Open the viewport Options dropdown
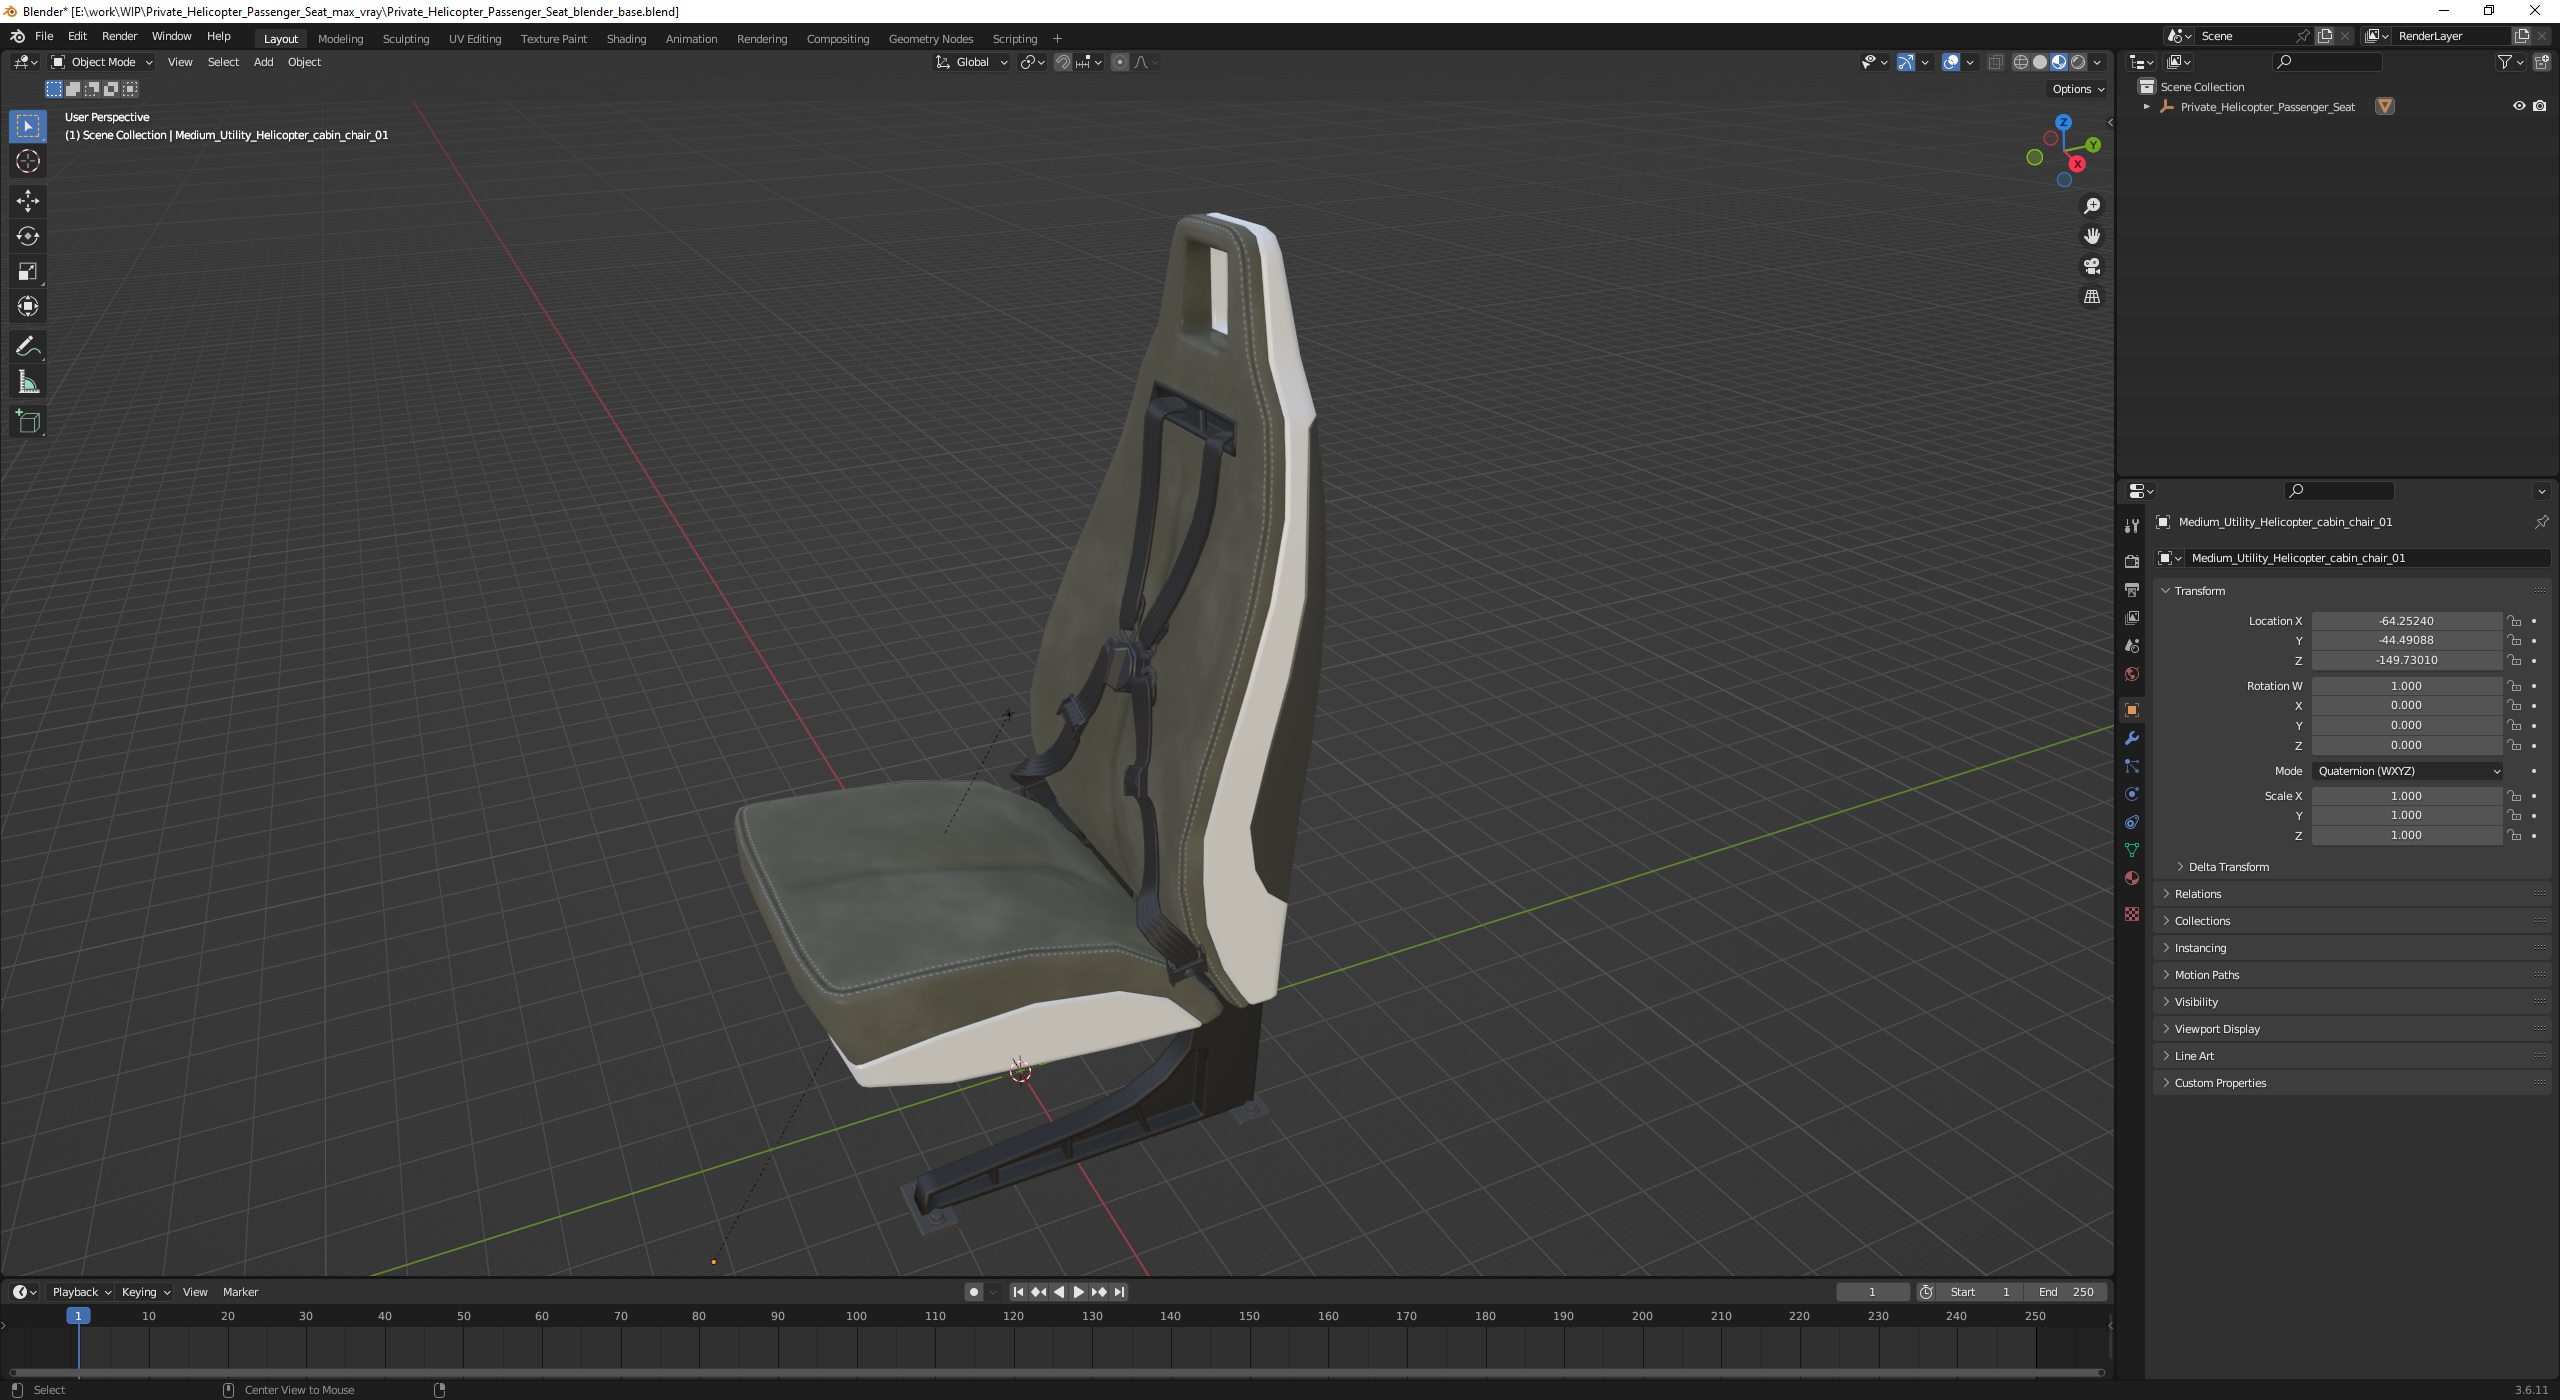 click(x=2078, y=89)
